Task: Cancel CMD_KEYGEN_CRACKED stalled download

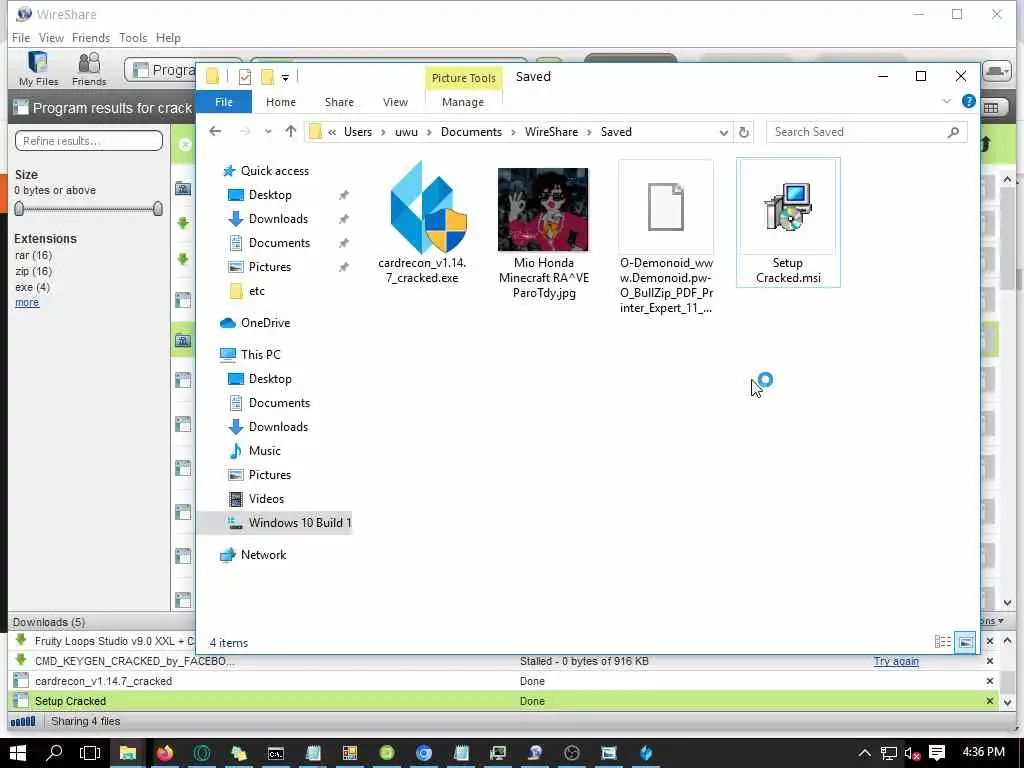Action: (989, 661)
